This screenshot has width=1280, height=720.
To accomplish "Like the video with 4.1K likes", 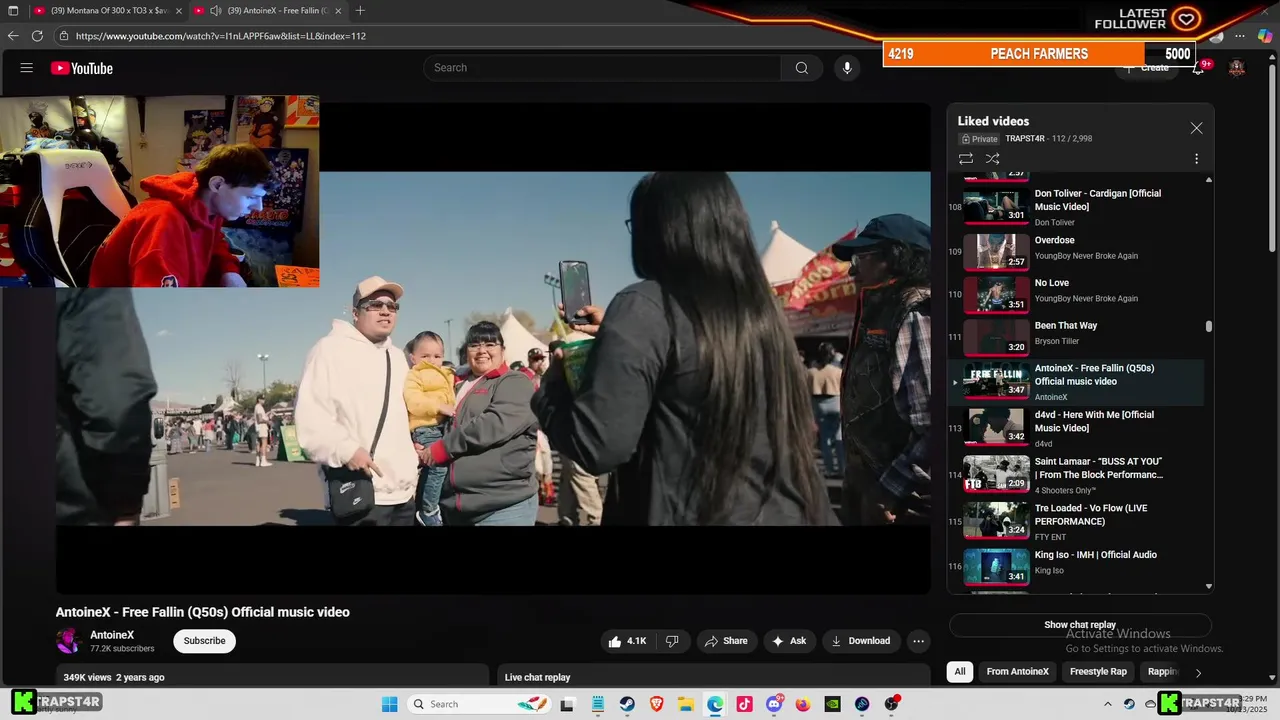I will [627, 641].
